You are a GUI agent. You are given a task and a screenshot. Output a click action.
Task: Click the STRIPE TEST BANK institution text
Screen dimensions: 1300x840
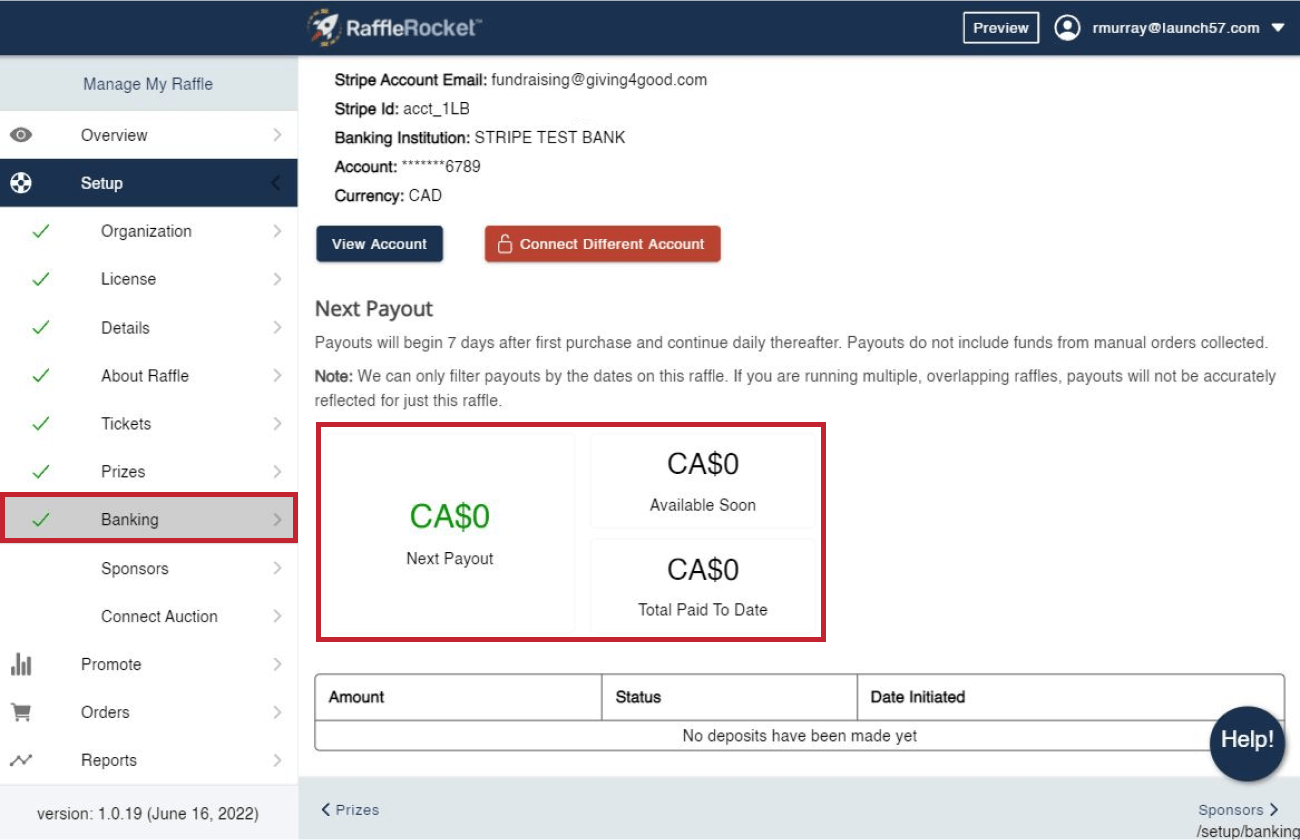click(549, 138)
